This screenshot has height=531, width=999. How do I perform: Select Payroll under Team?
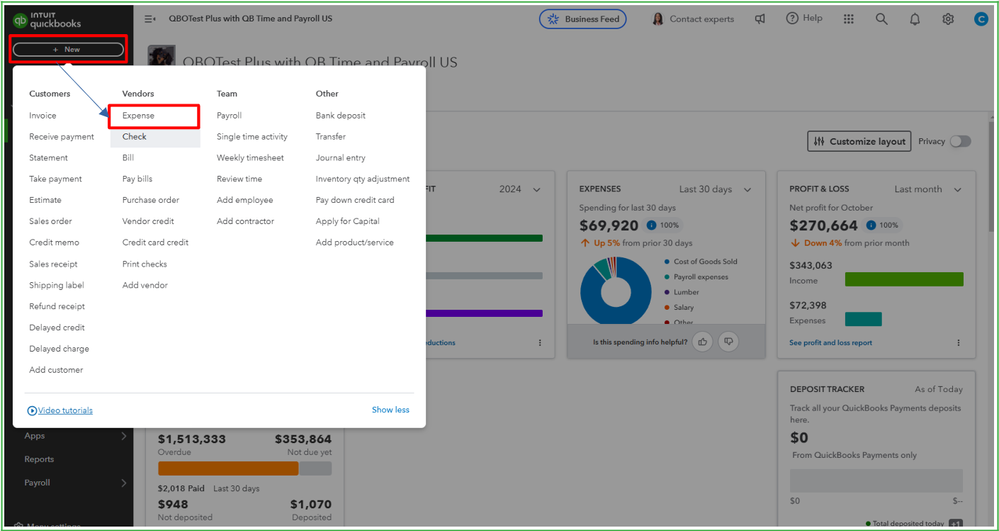229,115
